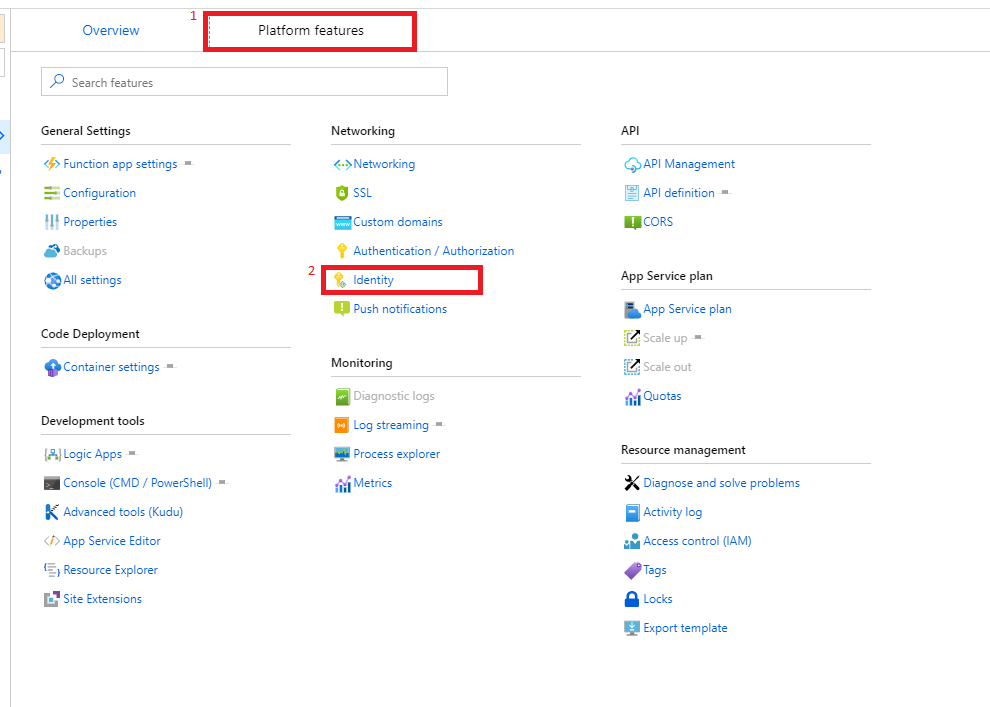Click the Metrics chart icon
Viewport: 990px width, 707px height.
[x=342, y=483]
